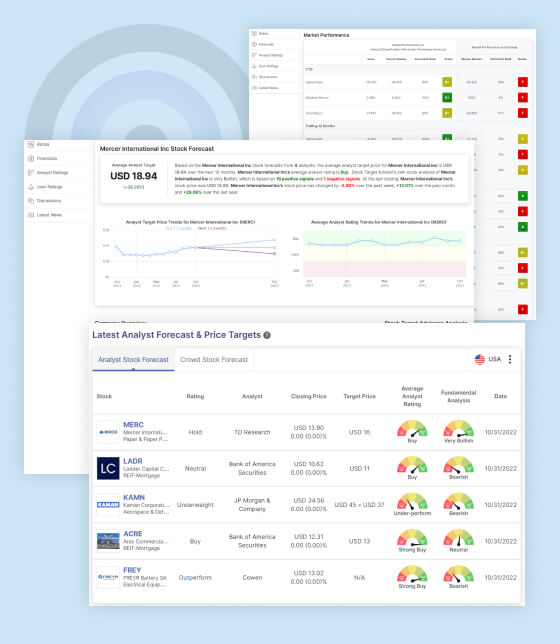The width and height of the screenshot is (560, 644).
Task: Click LADR Bearish fundamental analysis gauge
Action: (x=459, y=465)
